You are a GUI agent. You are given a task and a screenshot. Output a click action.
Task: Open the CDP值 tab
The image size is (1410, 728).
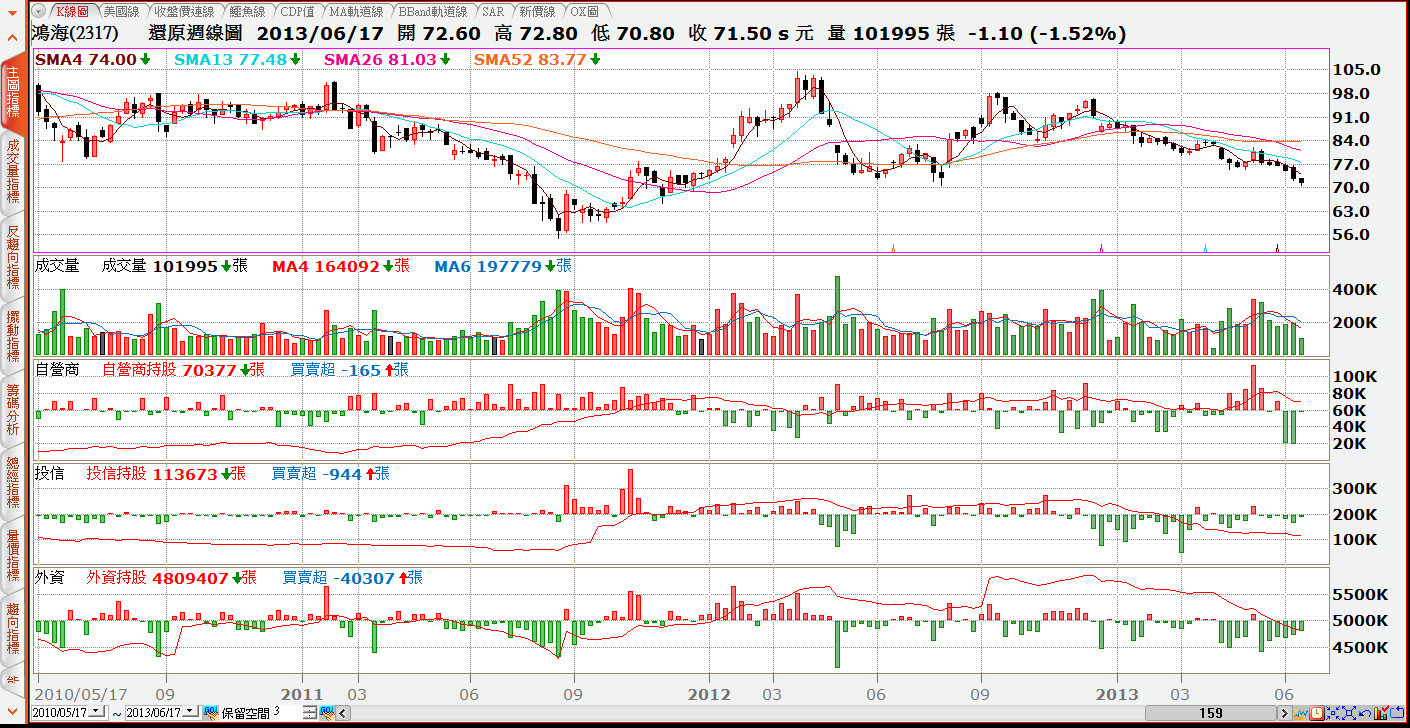click(298, 11)
